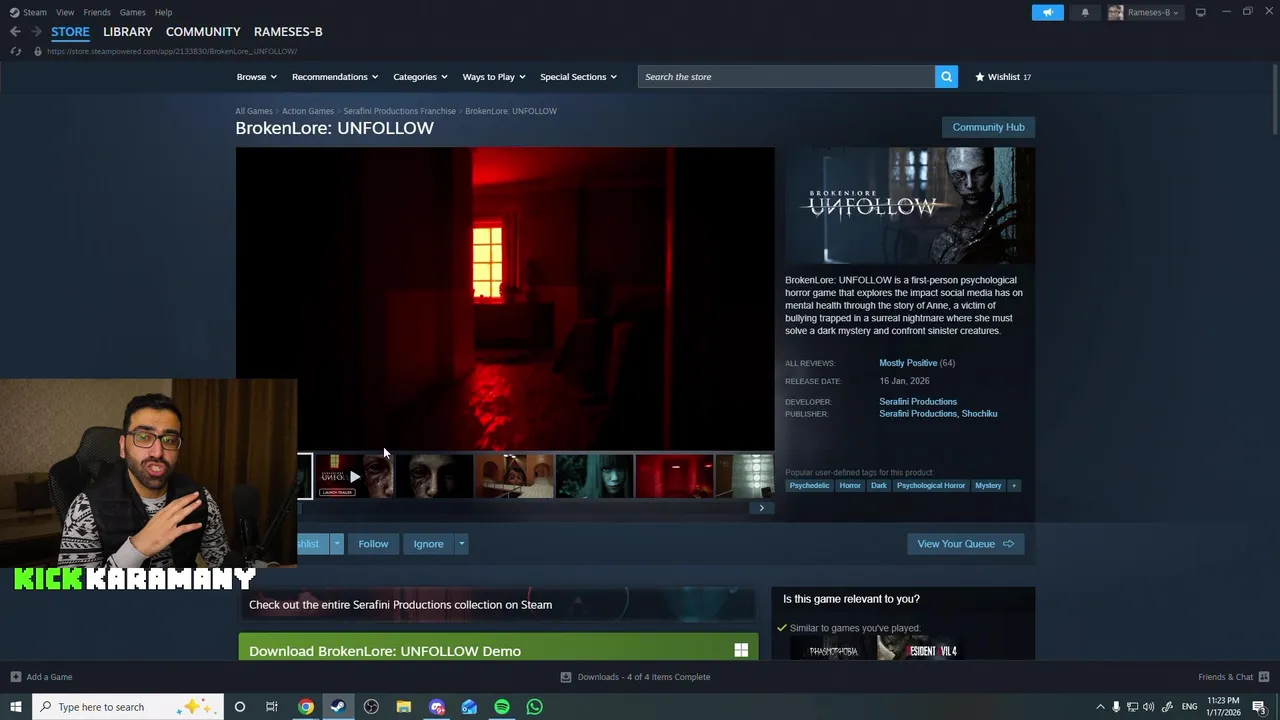Click the Action Games breadcrumb
The height and width of the screenshot is (720, 1280).
(308, 111)
